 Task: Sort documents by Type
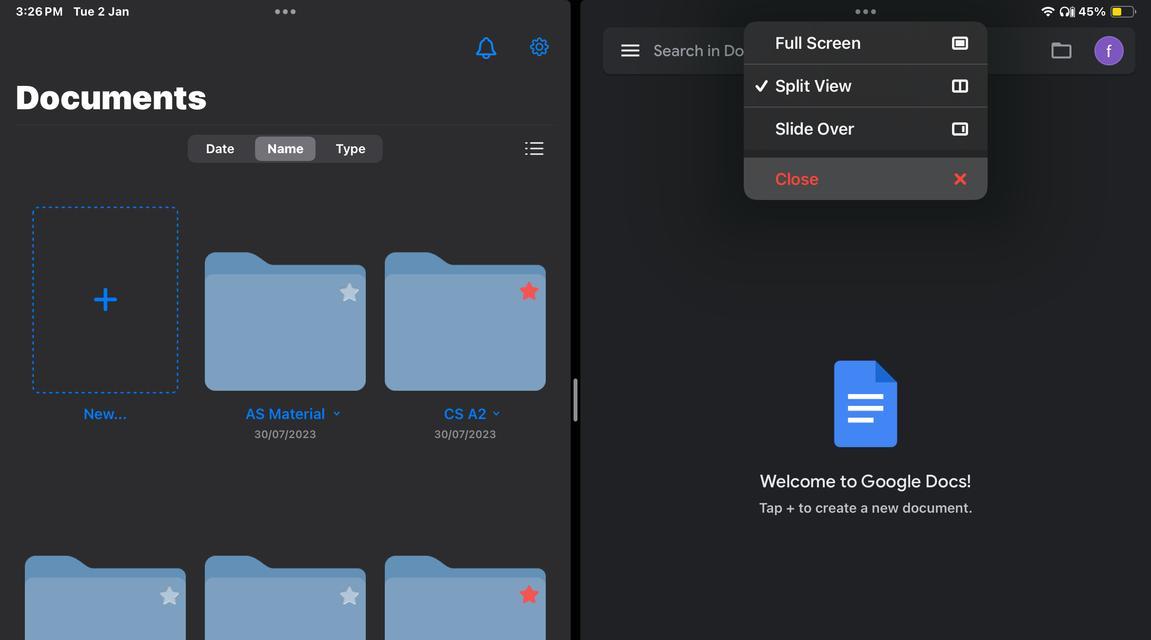click(350, 149)
